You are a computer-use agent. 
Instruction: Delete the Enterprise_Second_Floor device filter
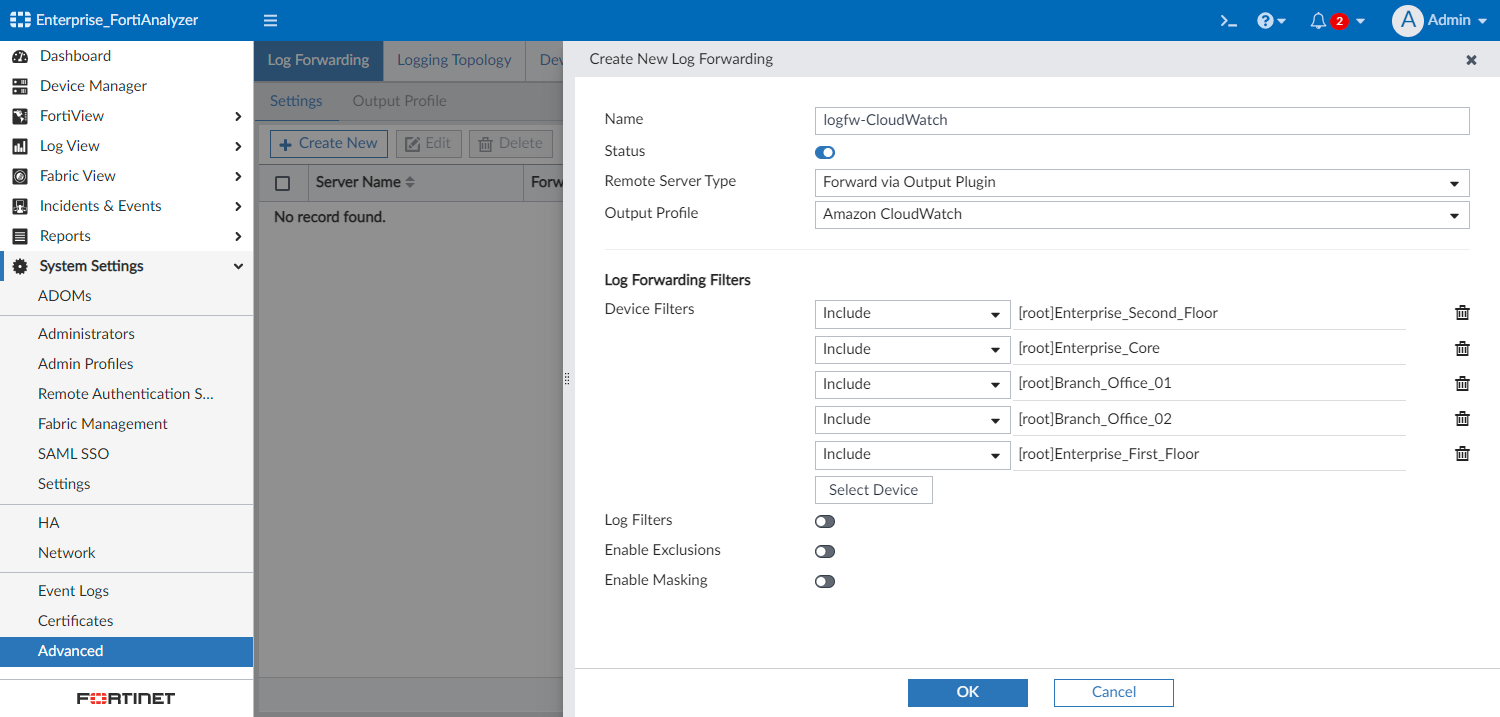coord(1462,313)
